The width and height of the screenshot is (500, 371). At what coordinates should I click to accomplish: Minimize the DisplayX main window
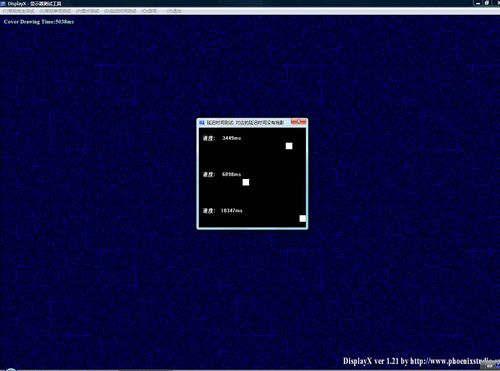[478, 3]
